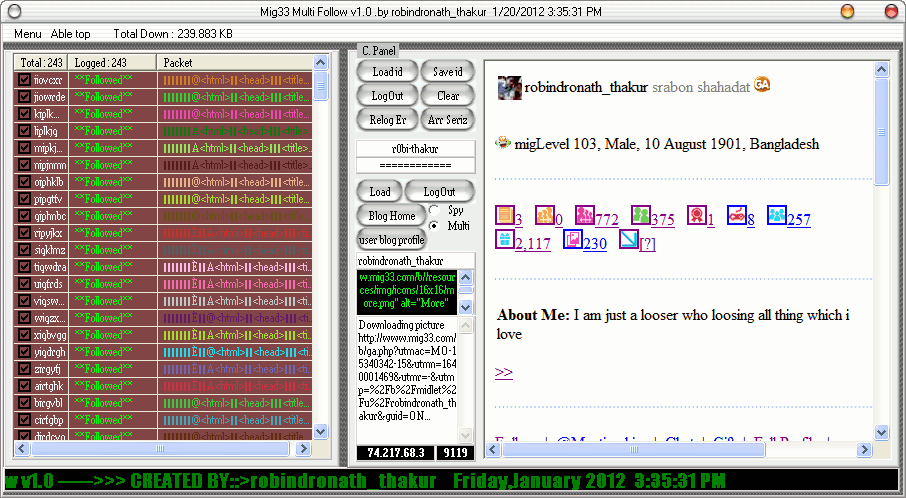906x498 pixels.
Task: Click up arrow of green source code box
Action: [466, 277]
